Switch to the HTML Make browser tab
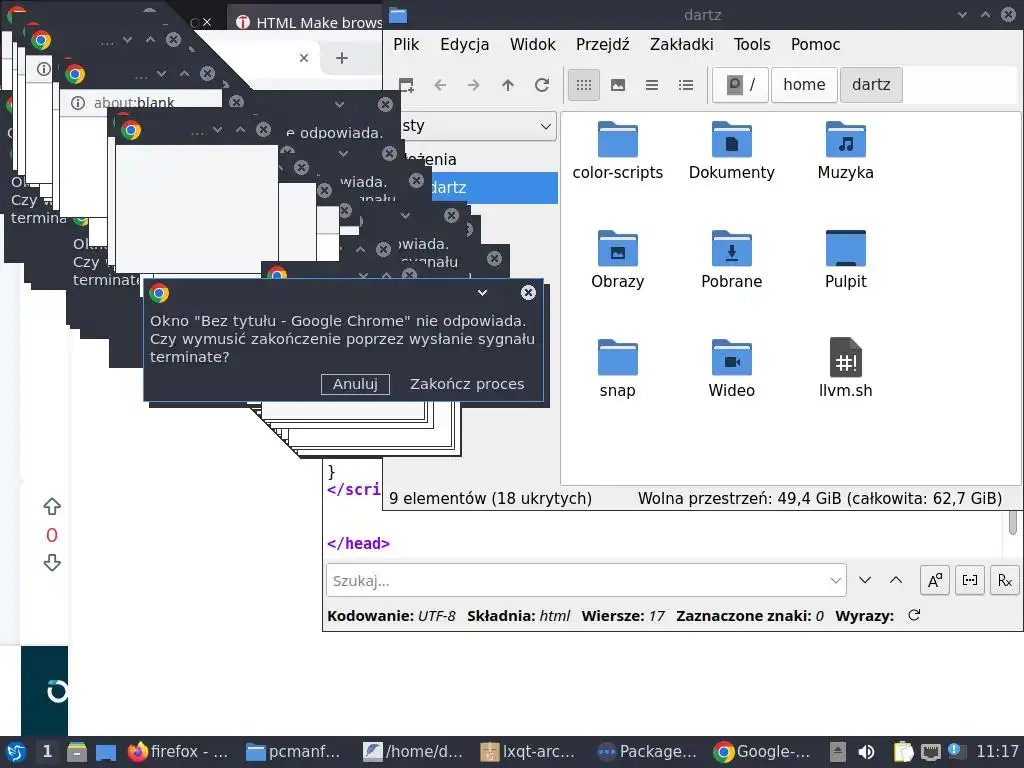 309,22
